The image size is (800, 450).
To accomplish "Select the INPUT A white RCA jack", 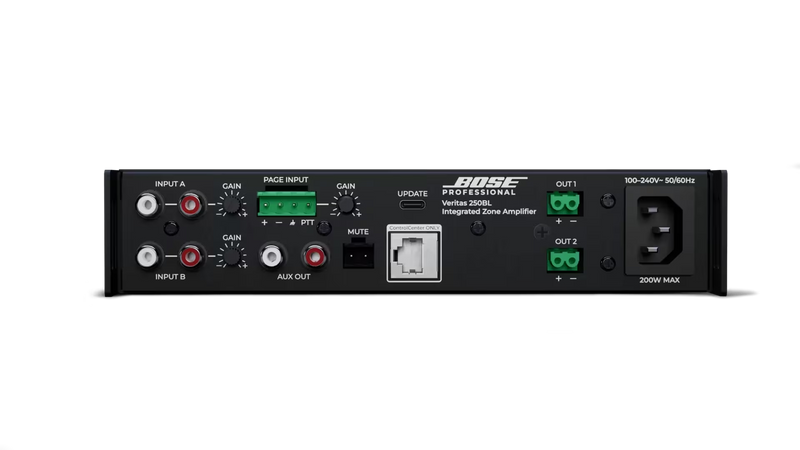I will point(147,205).
